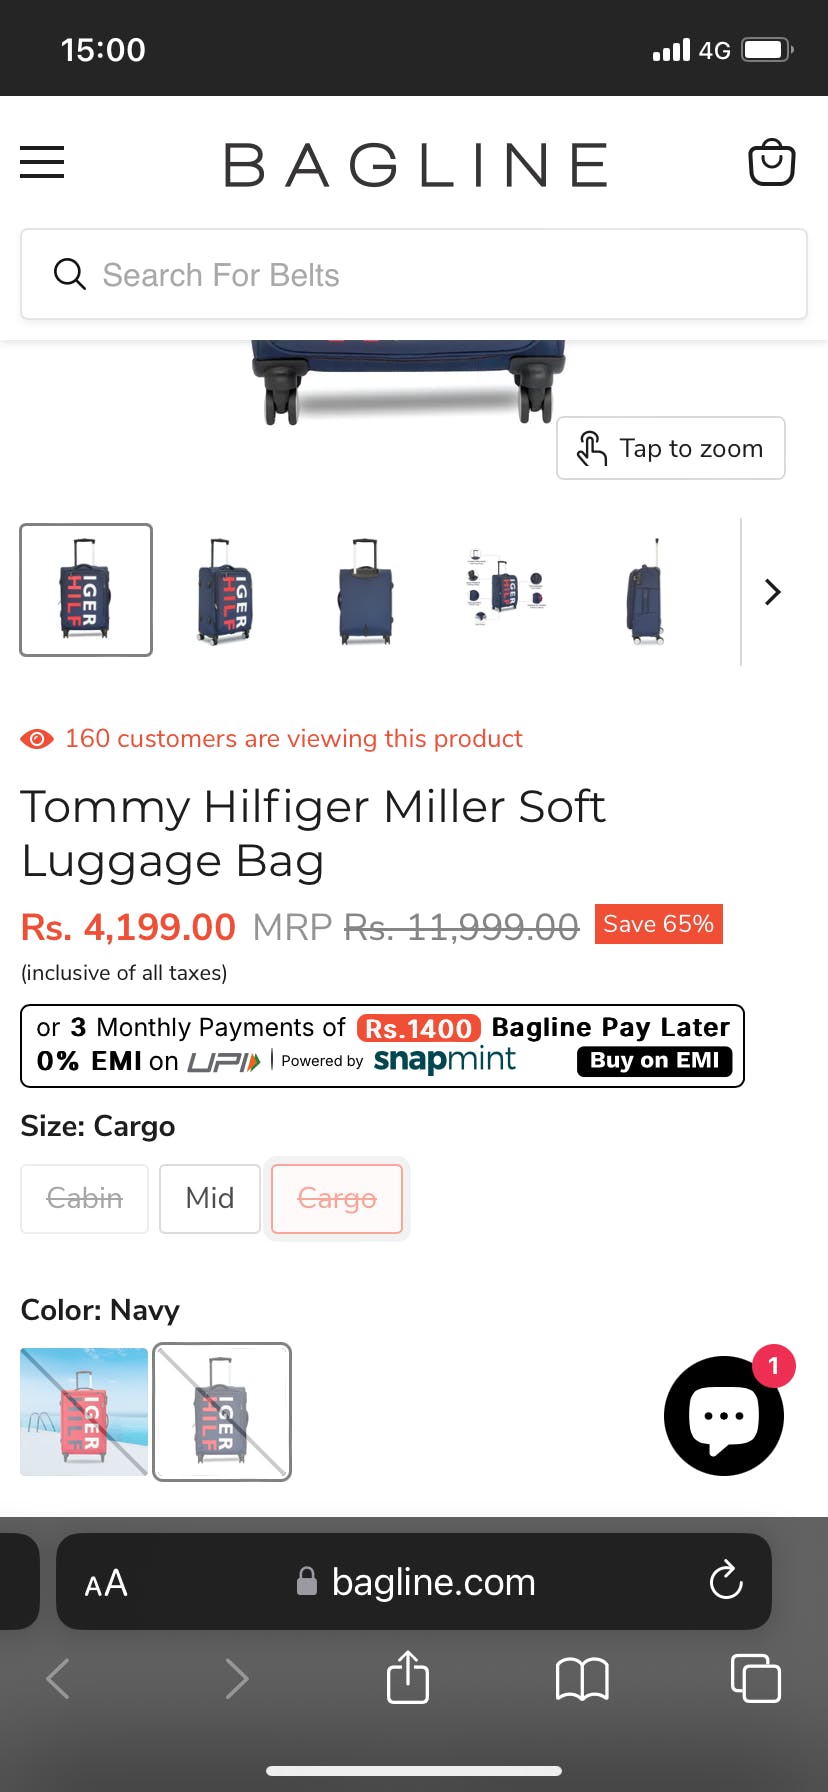Choose the navy luggage color swatch
828x1792 pixels.
pos(222,1412)
